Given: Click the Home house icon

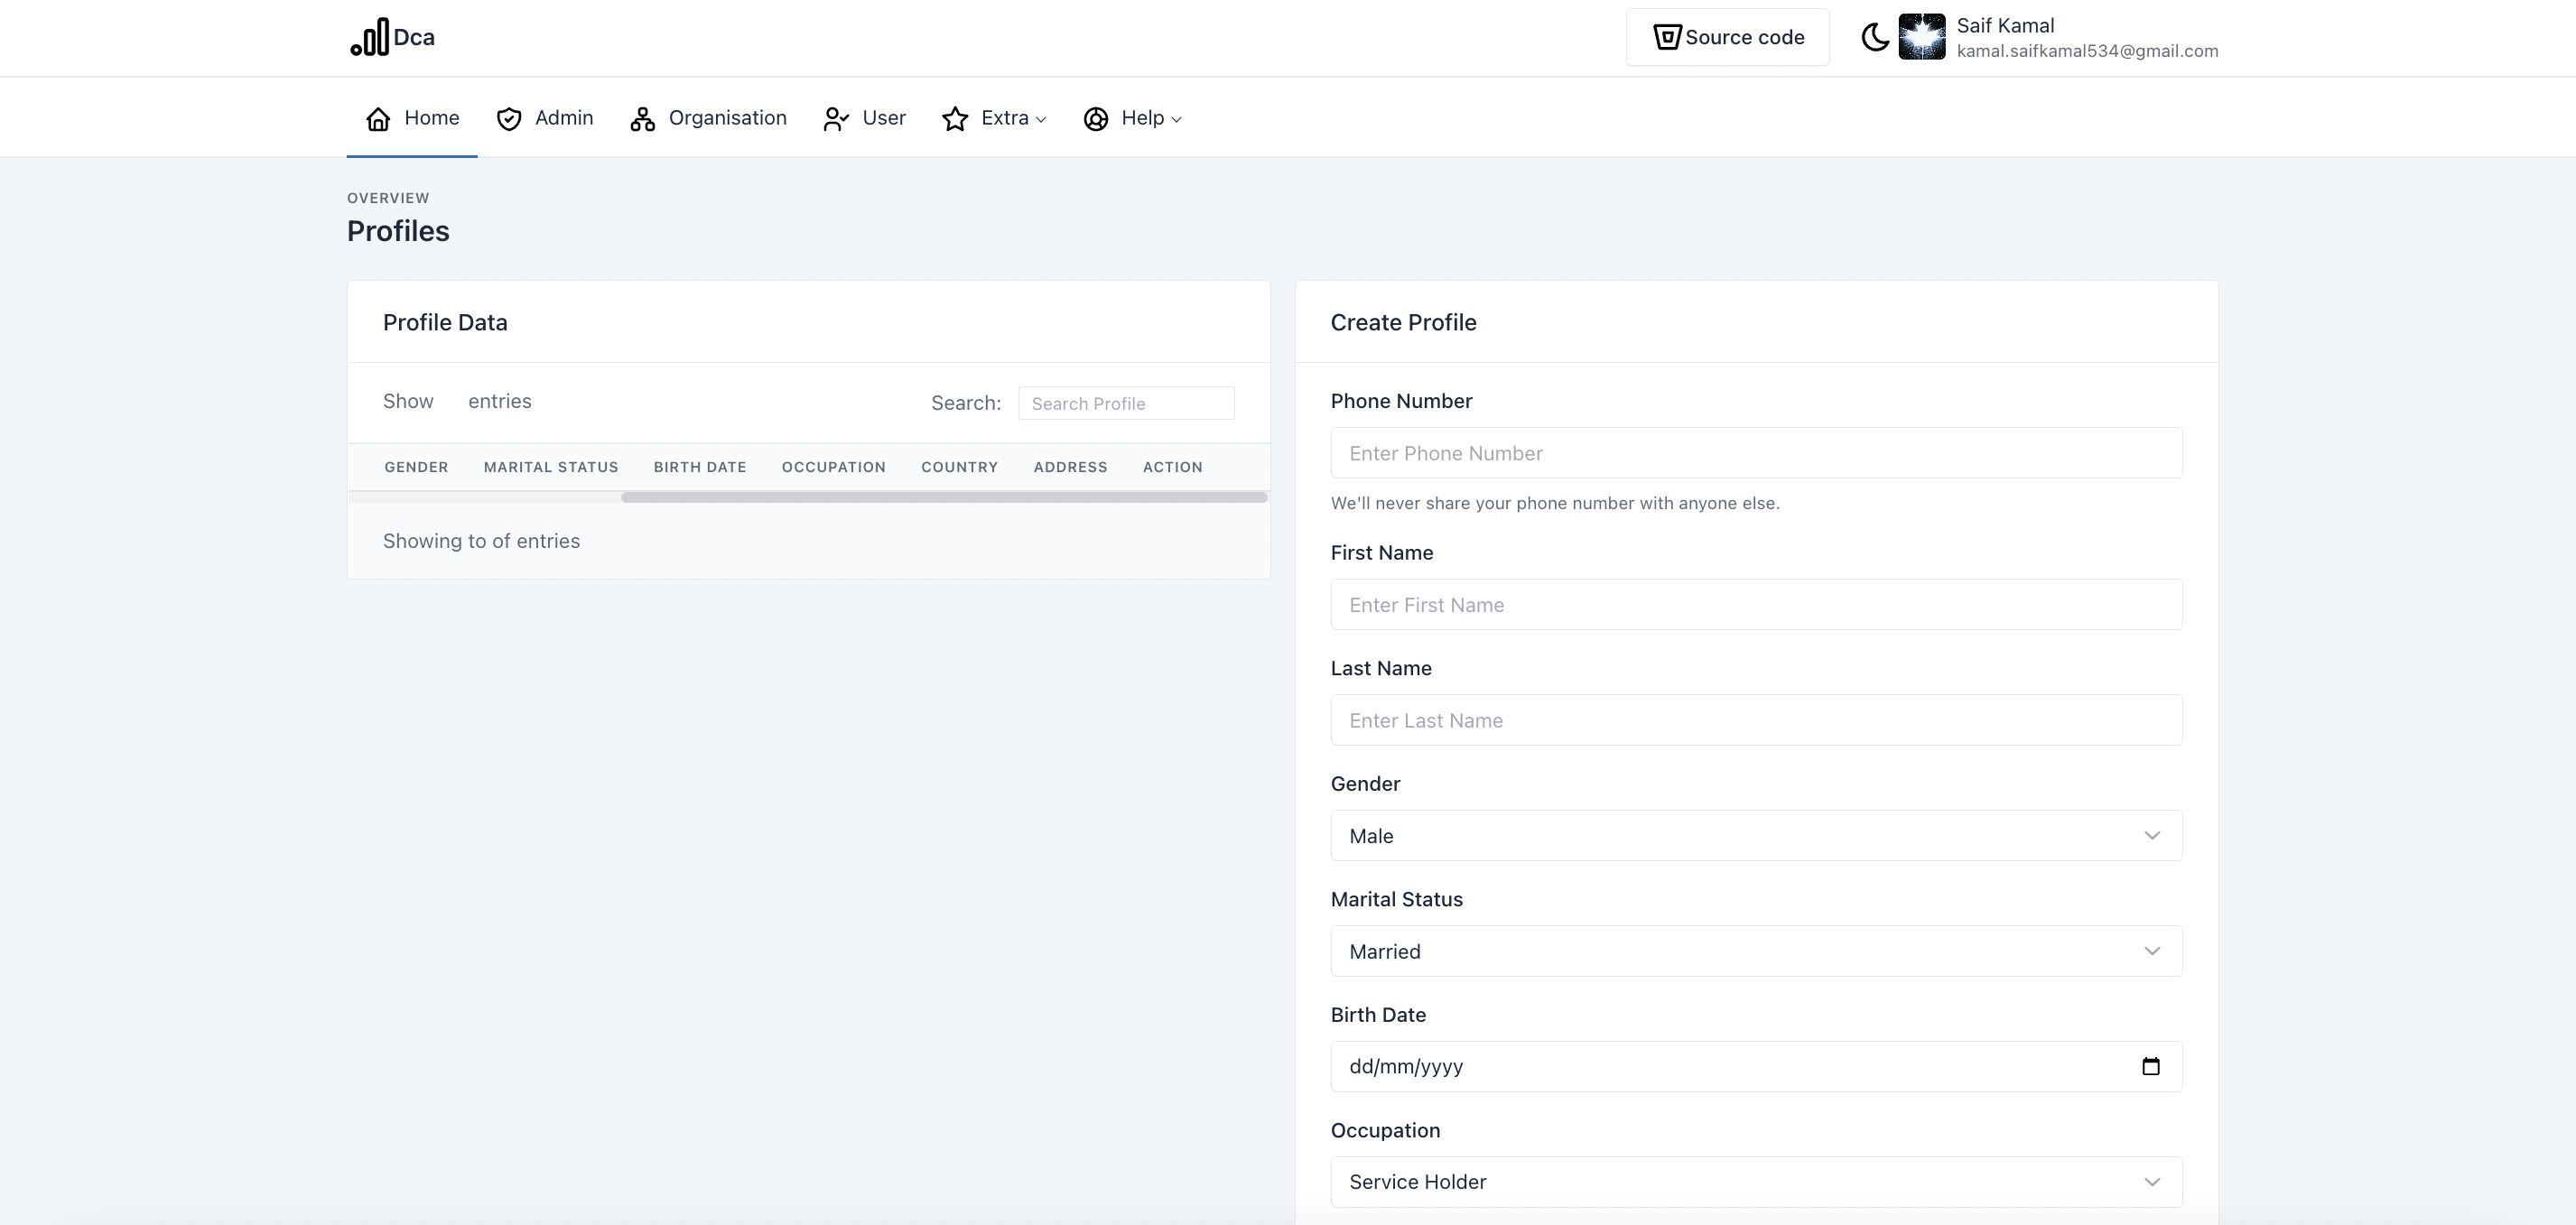Looking at the screenshot, I should point(378,119).
